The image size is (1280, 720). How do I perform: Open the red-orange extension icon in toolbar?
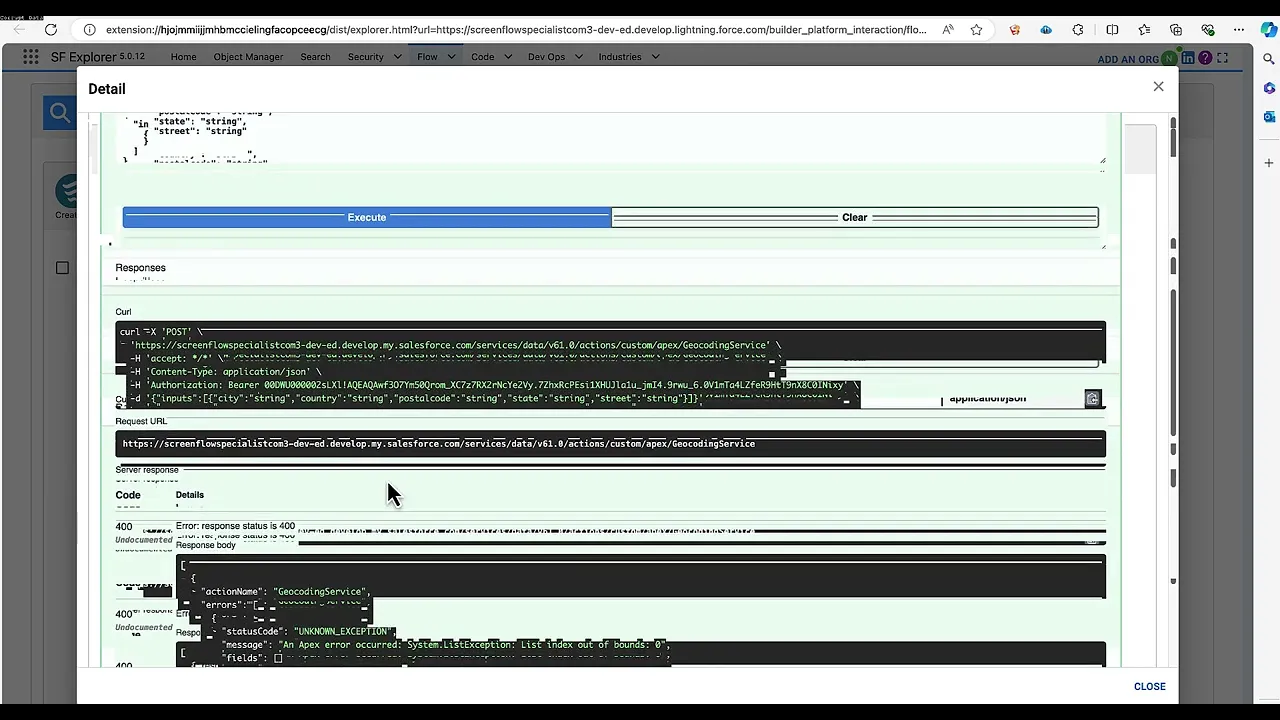coord(1015,30)
